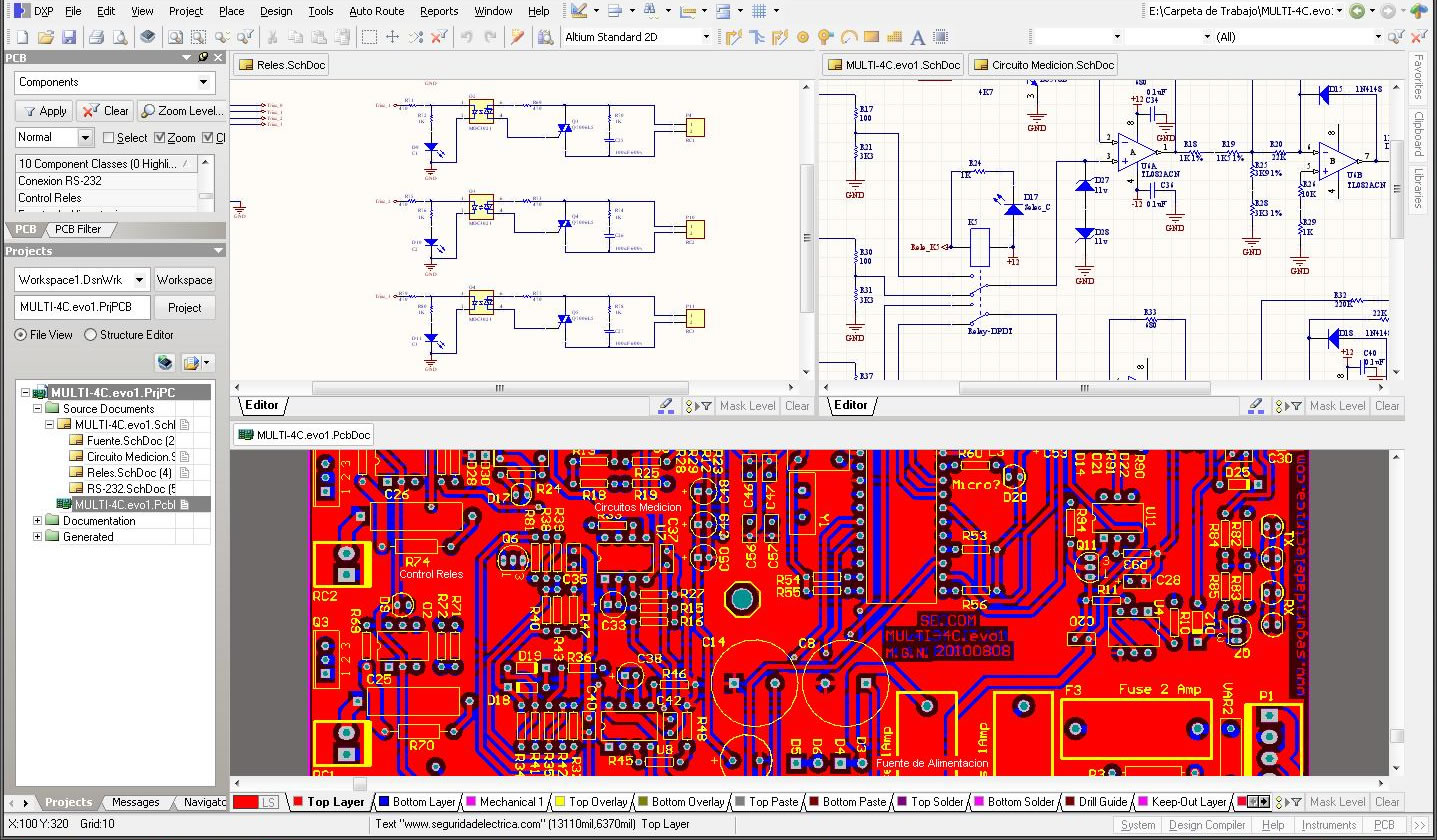
Task: Select the Place Arc tool
Action: [848, 37]
